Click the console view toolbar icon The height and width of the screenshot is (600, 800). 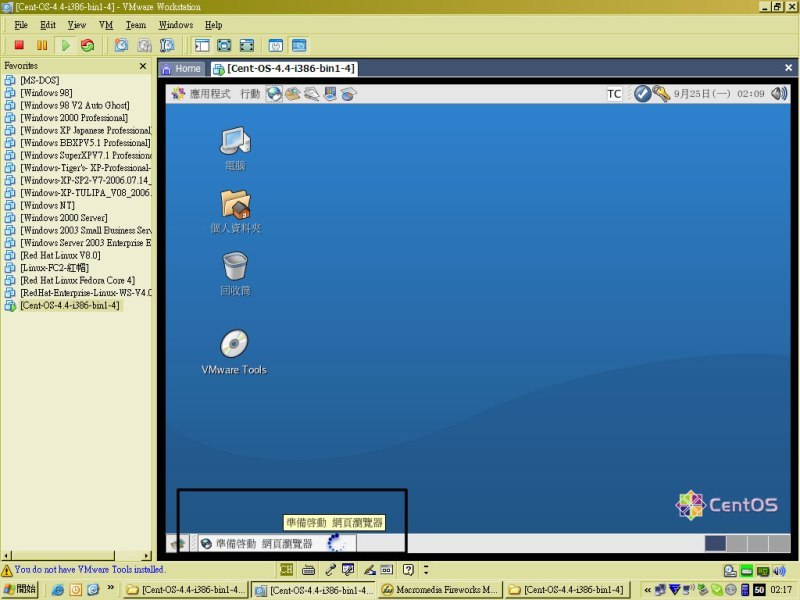[x=299, y=45]
